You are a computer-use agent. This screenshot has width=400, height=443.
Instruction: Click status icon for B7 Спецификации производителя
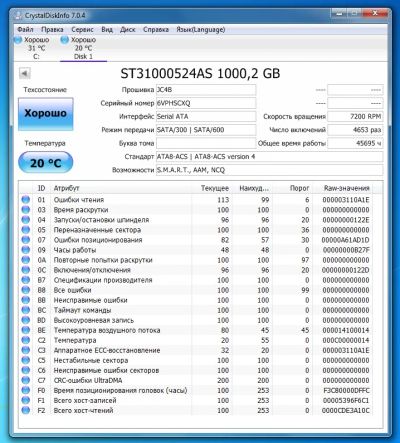[26, 280]
